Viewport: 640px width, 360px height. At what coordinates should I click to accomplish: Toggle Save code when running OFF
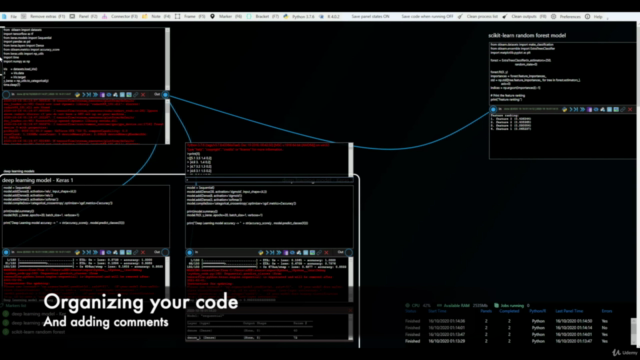click(427, 16)
